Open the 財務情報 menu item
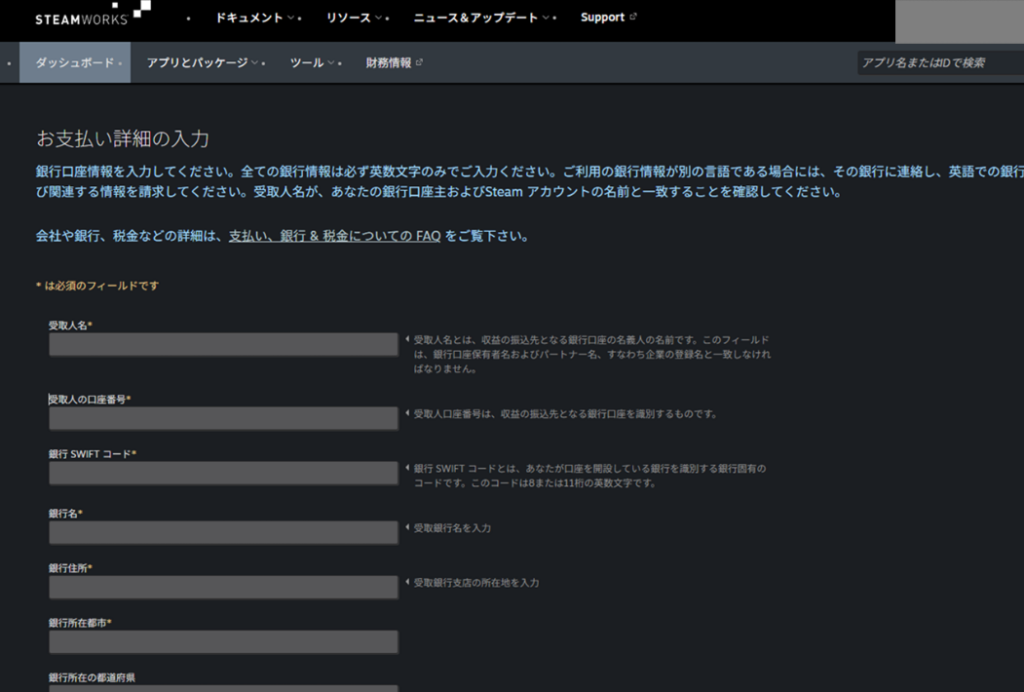Viewport: 1024px width, 692px height. (388, 63)
